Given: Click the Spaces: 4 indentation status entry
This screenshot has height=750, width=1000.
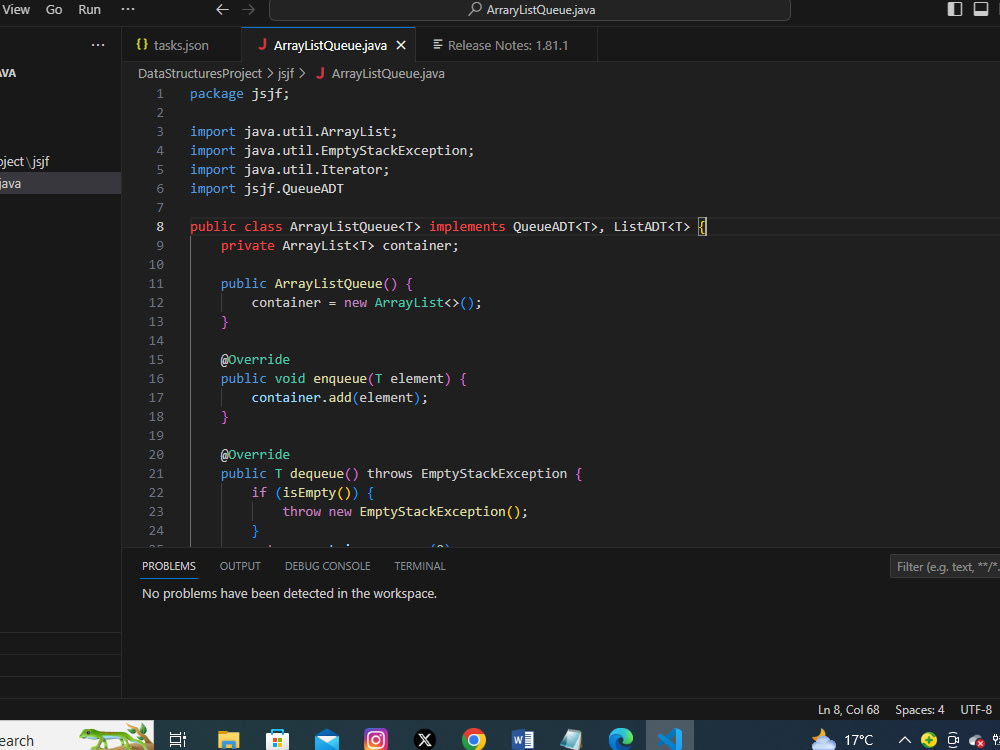Looking at the screenshot, I should click(x=920, y=710).
